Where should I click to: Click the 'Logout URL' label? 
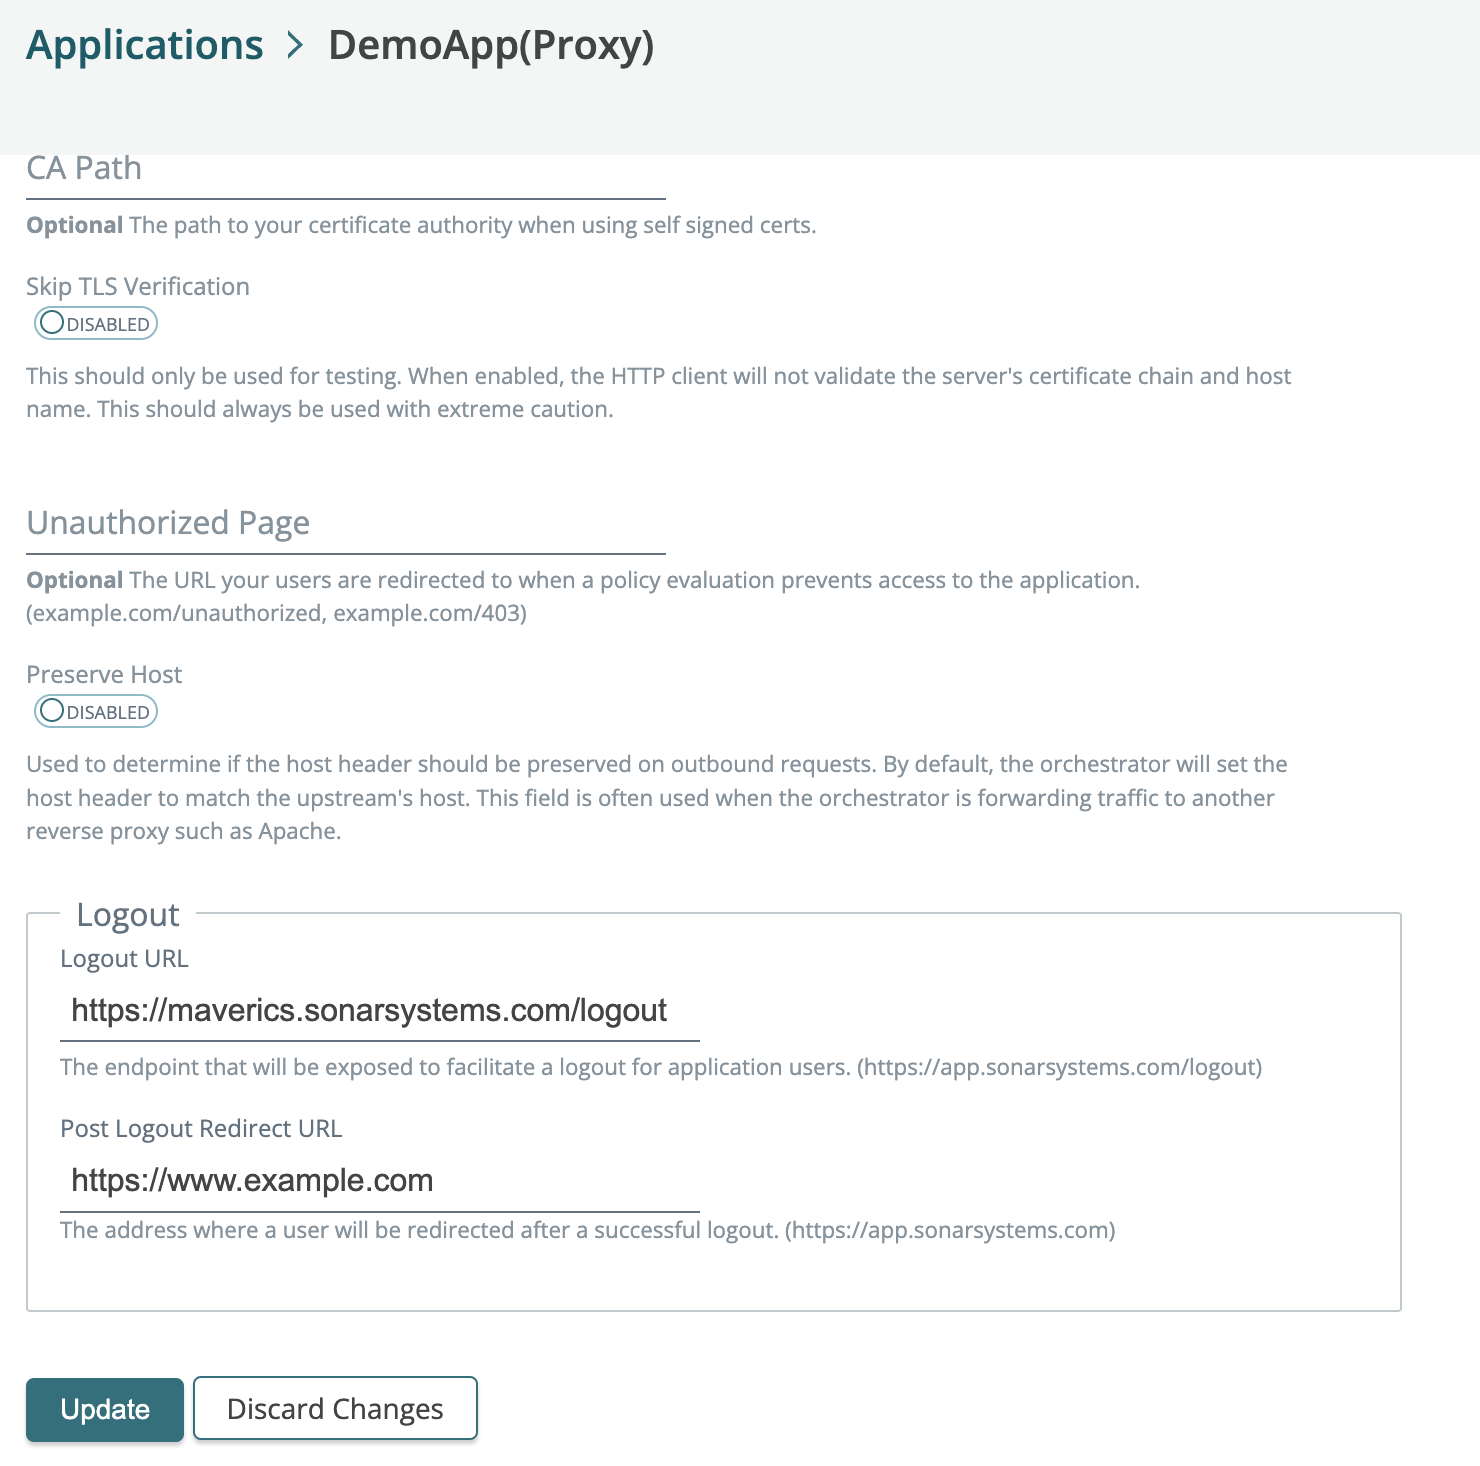pyautogui.click(x=124, y=959)
